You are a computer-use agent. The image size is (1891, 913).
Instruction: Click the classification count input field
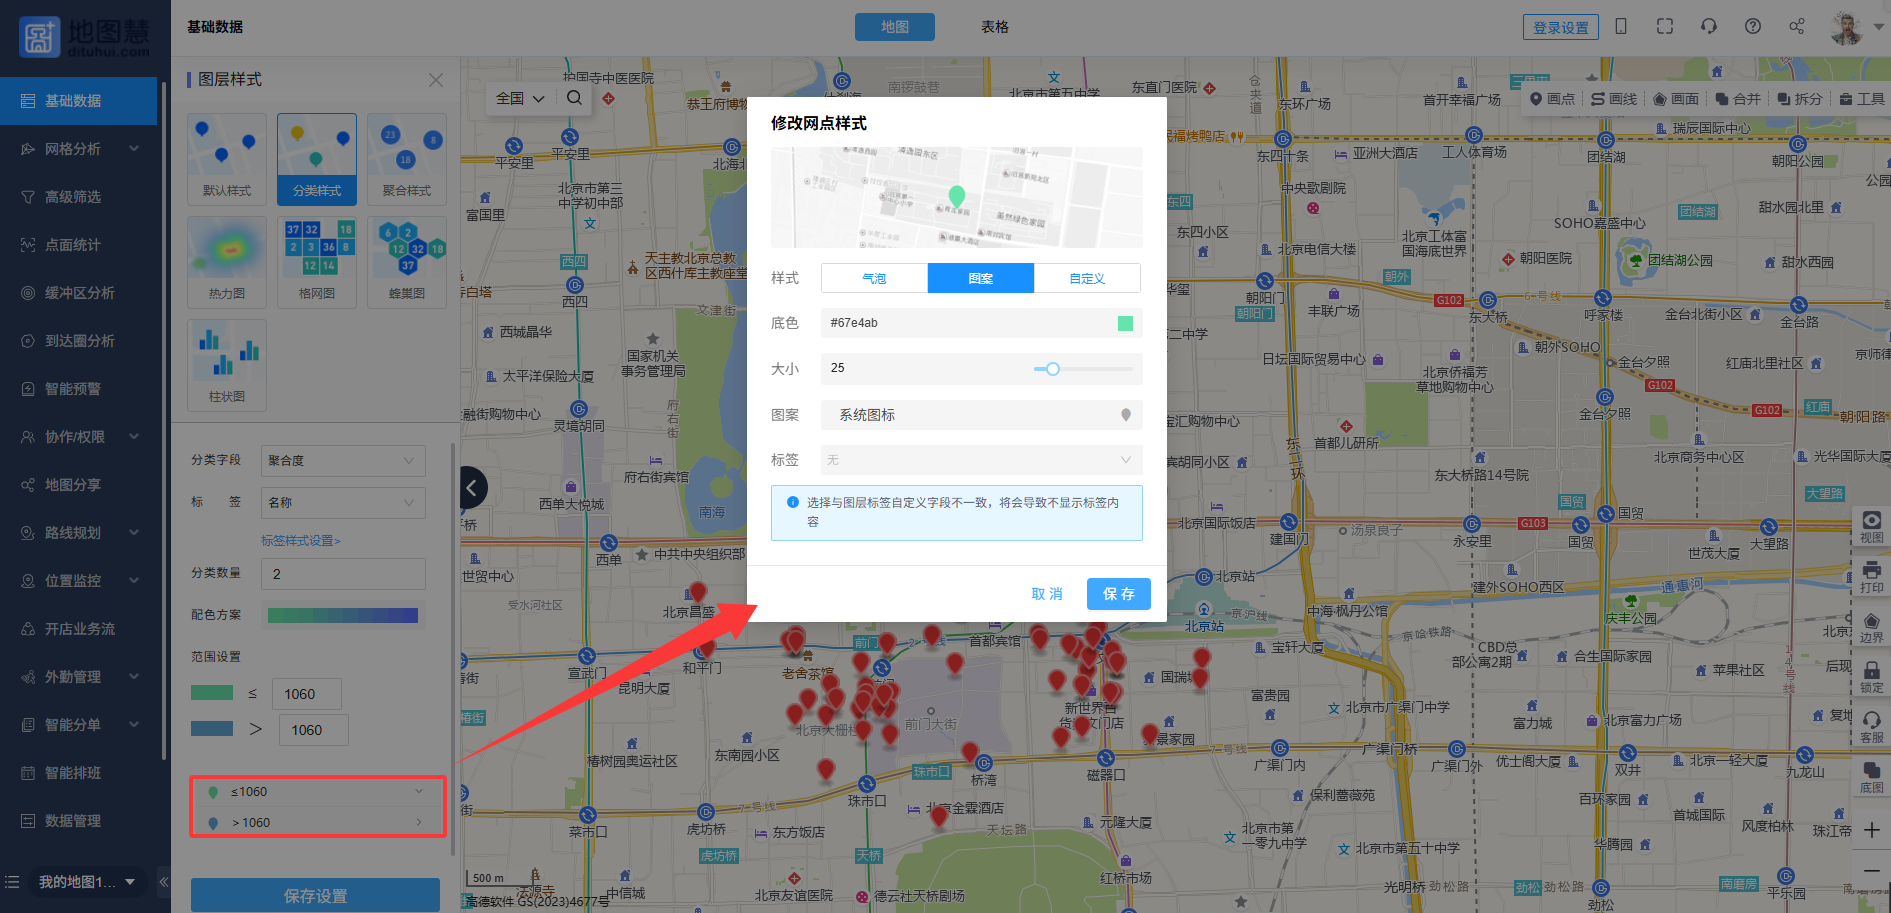[x=342, y=574]
